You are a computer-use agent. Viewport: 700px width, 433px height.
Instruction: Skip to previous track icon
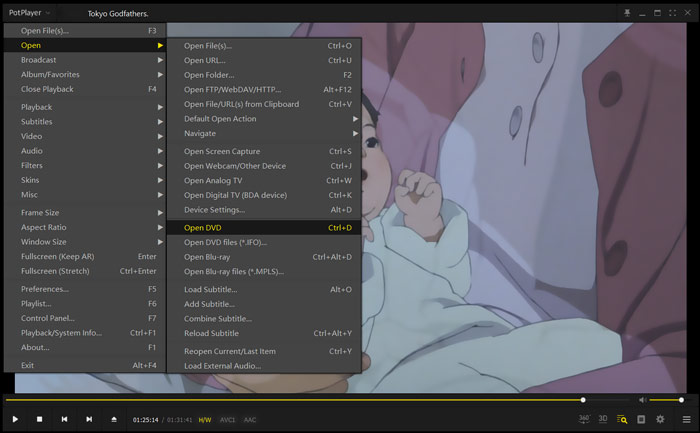pyautogui.click(x=64, y=419)
